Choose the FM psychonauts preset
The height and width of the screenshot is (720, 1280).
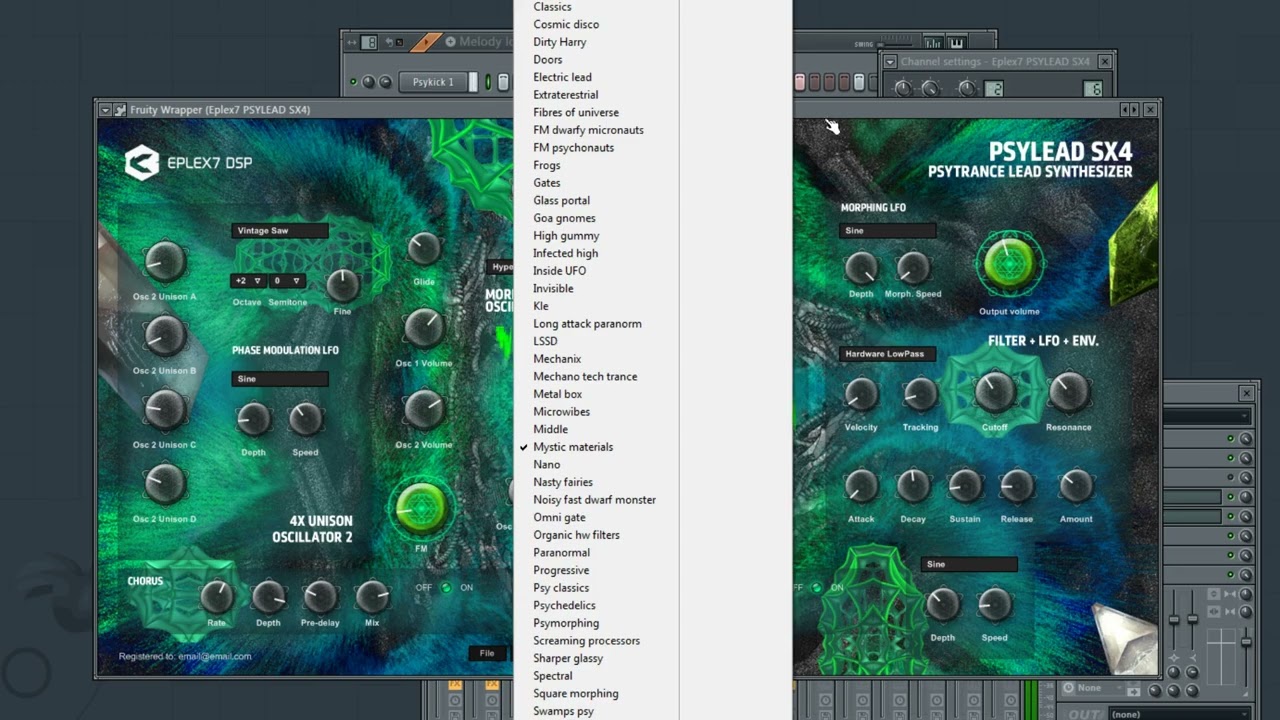point(574,147)
